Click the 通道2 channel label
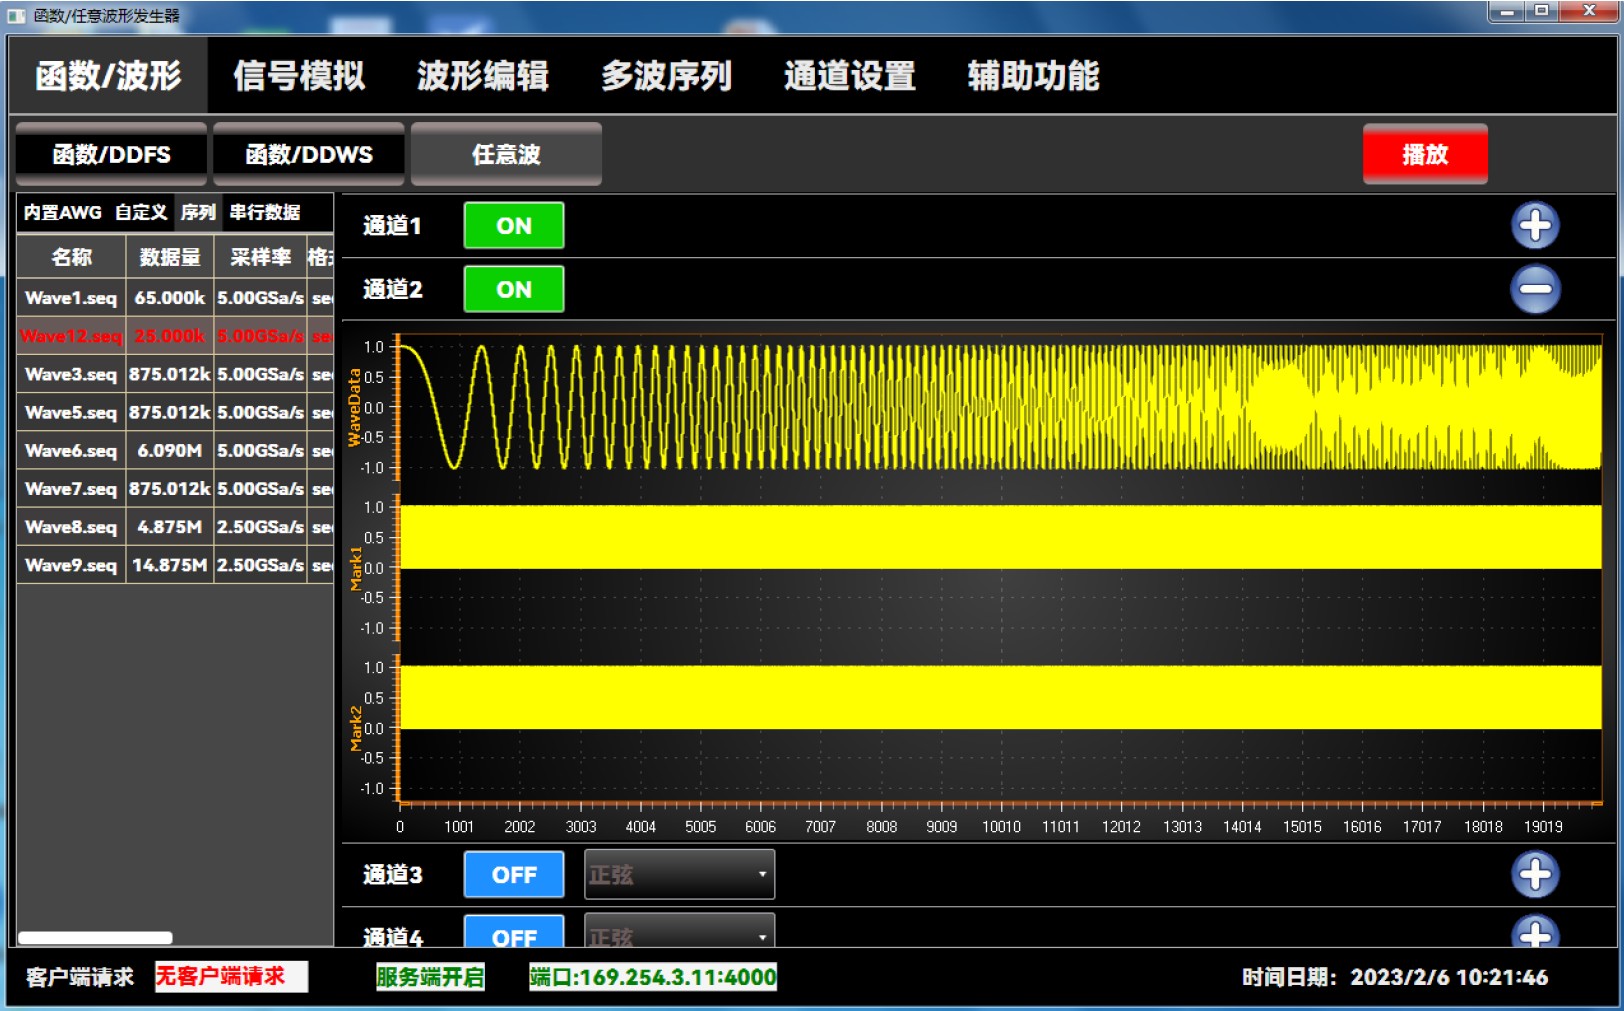The width and height of the screenshot is (1624, 1011). click(x=392, y=290)
